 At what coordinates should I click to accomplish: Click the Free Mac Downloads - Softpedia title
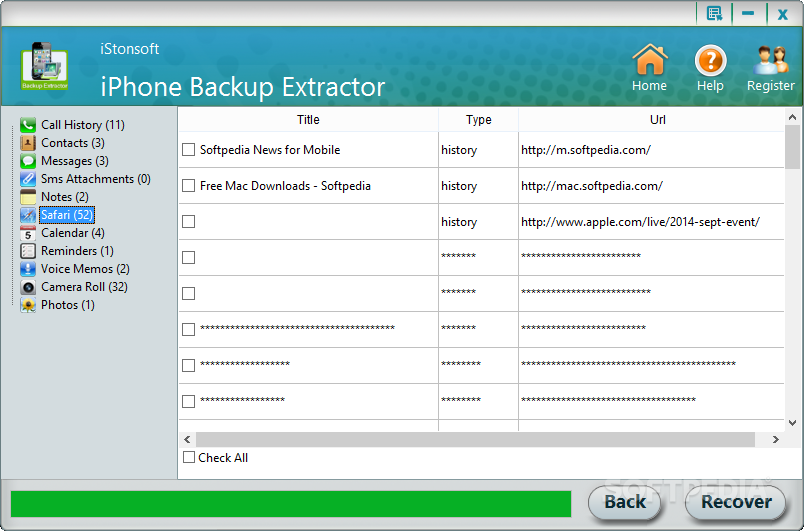click(285, 186)
